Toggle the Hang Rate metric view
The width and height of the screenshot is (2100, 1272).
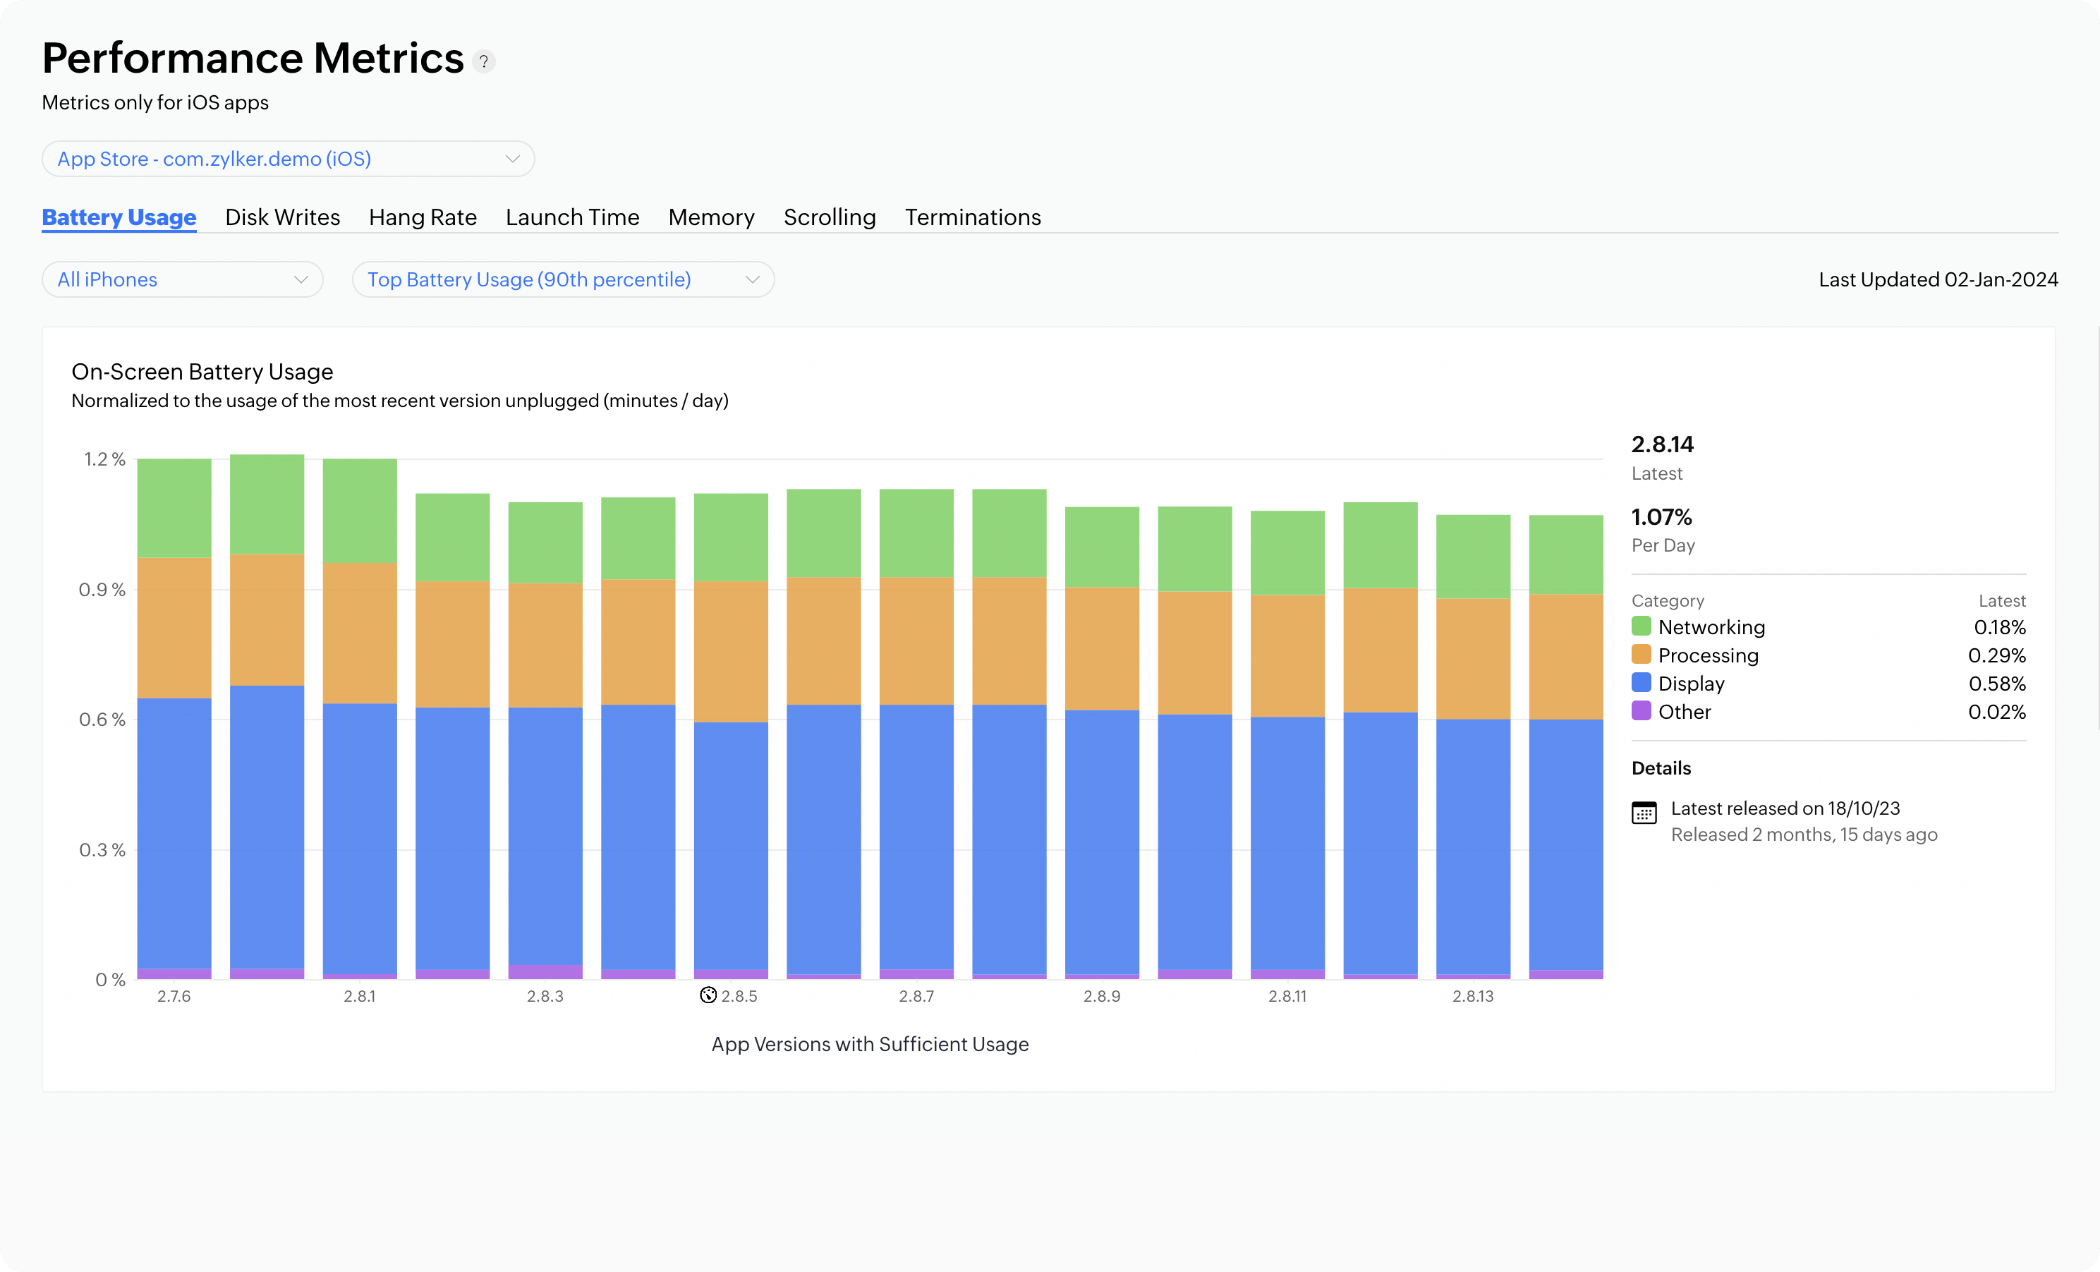[423, 216]
